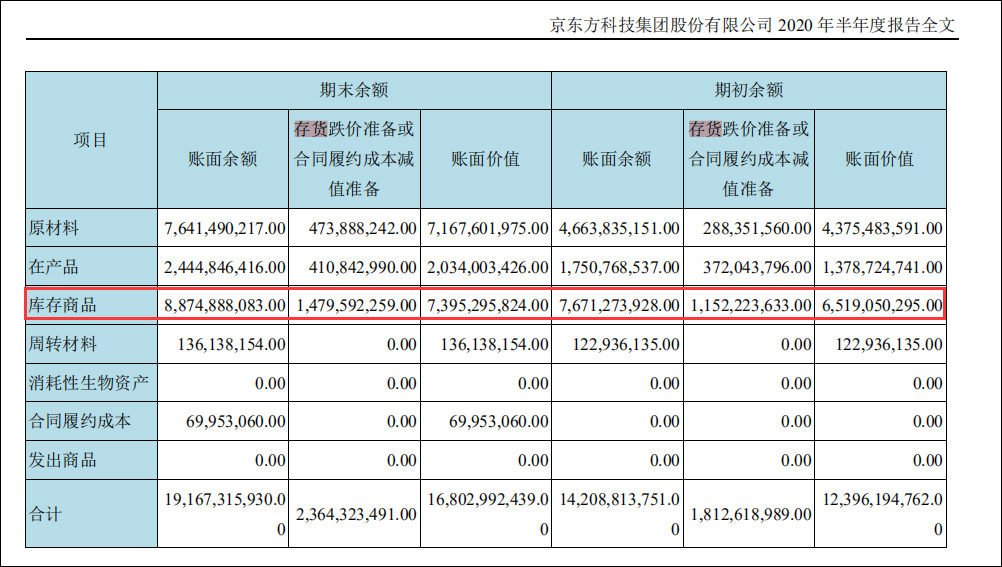Image resolution: width=1002 pixels, height=567 pixels.
Task: Click the value 1,378,724,741.00
Action: [x=882, y=267]
